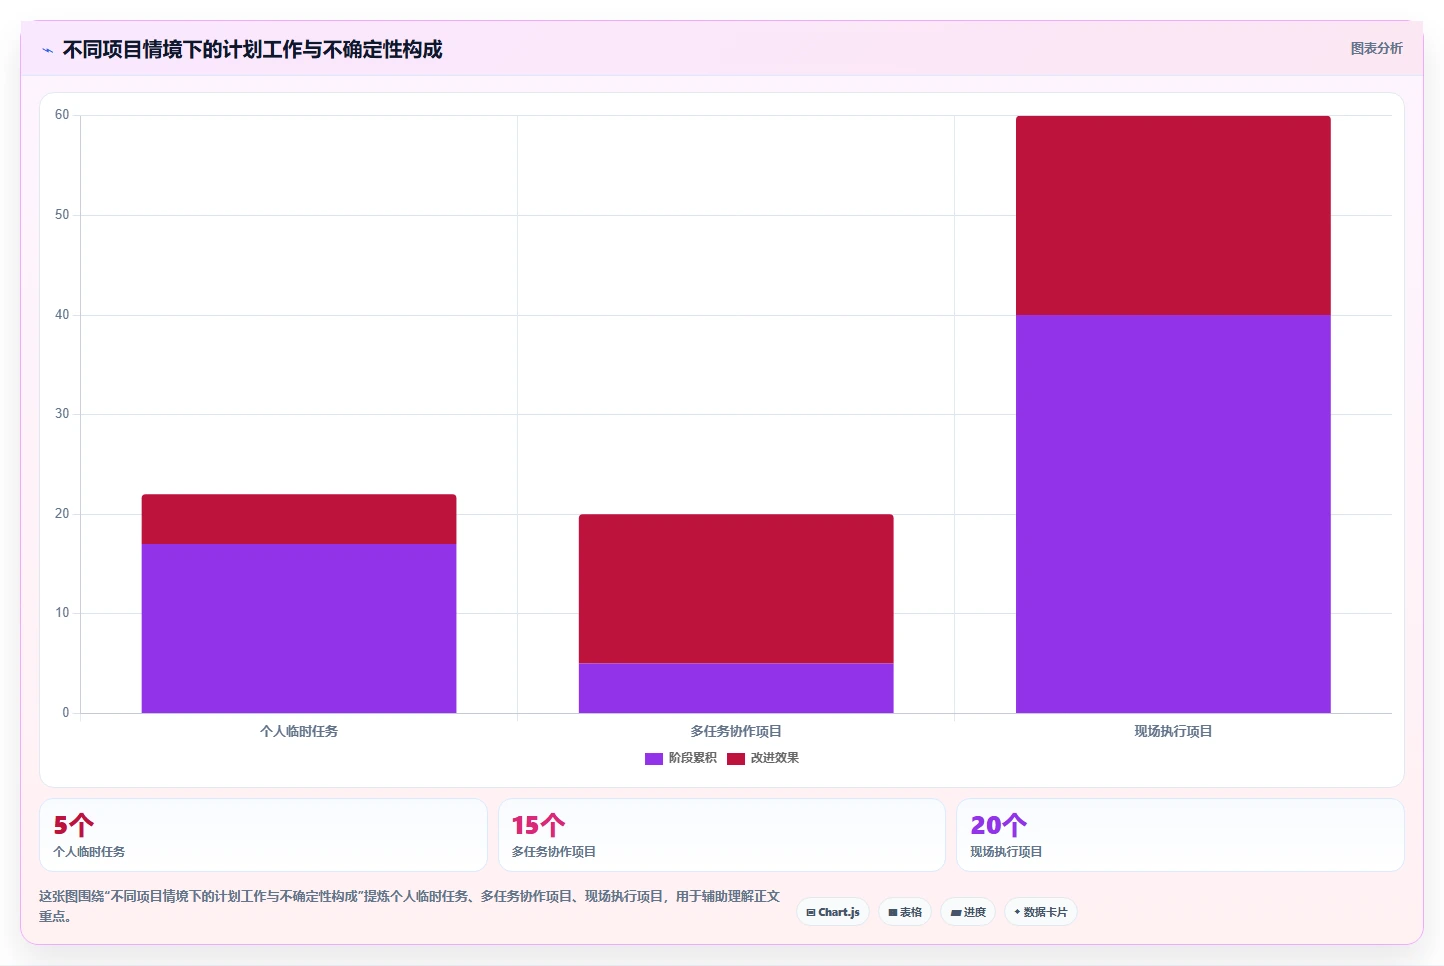Click the small blue icon beside the chart title
Viewport: 1444px width, 966px height.
coord(47,50)
